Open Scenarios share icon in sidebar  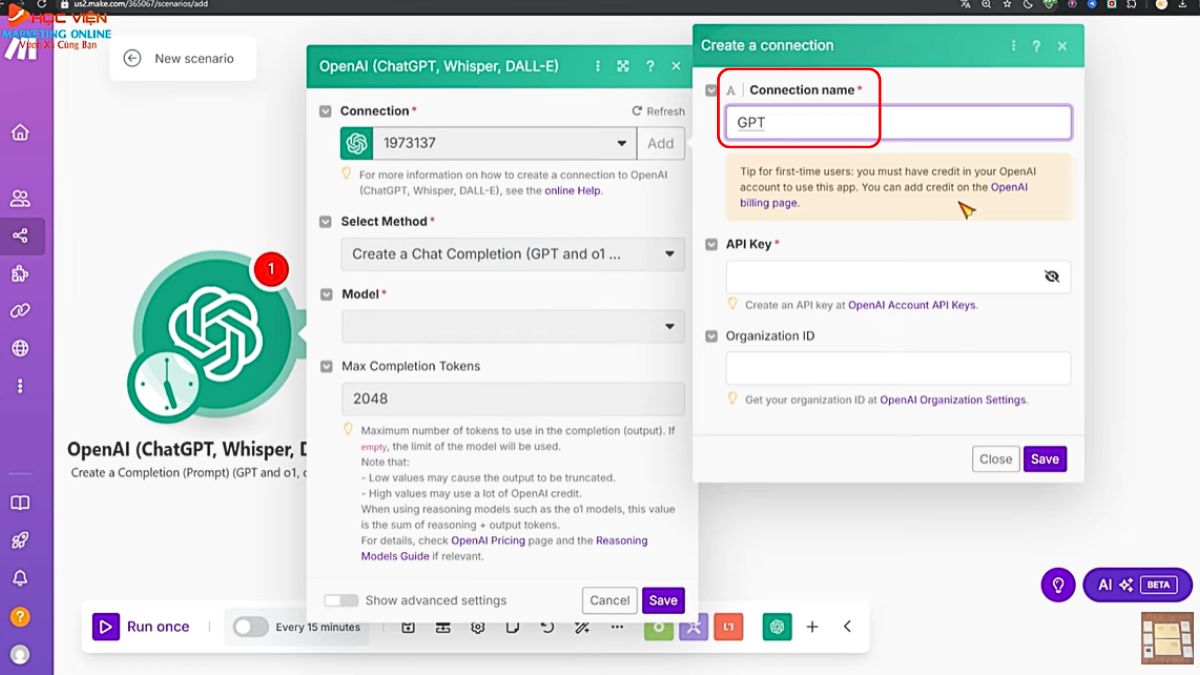point(20,237)
